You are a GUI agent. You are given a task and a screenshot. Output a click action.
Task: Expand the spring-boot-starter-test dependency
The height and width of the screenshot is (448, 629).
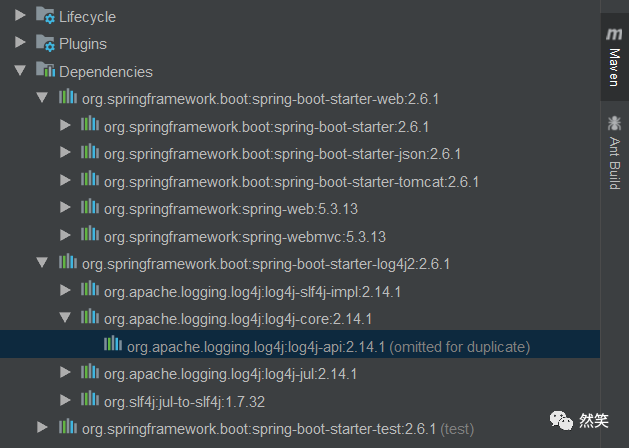[42, 428]
